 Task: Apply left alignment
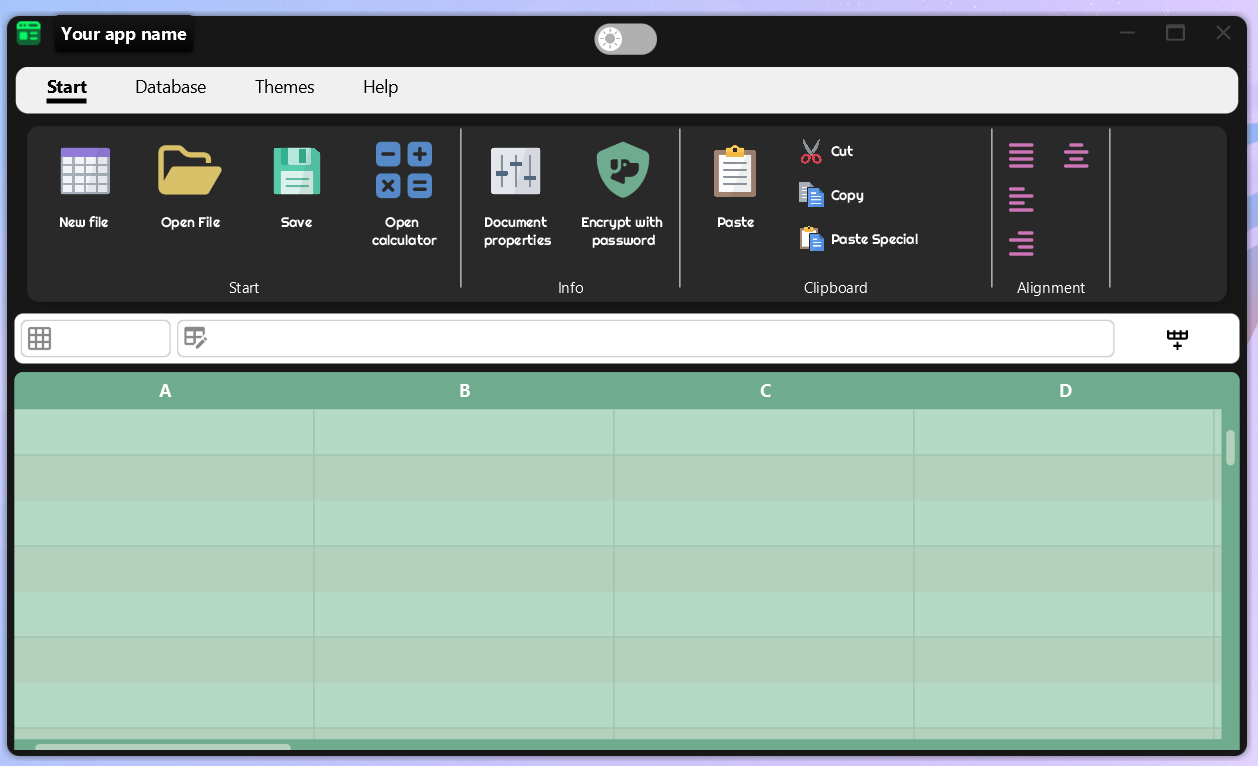[1021, 200]
